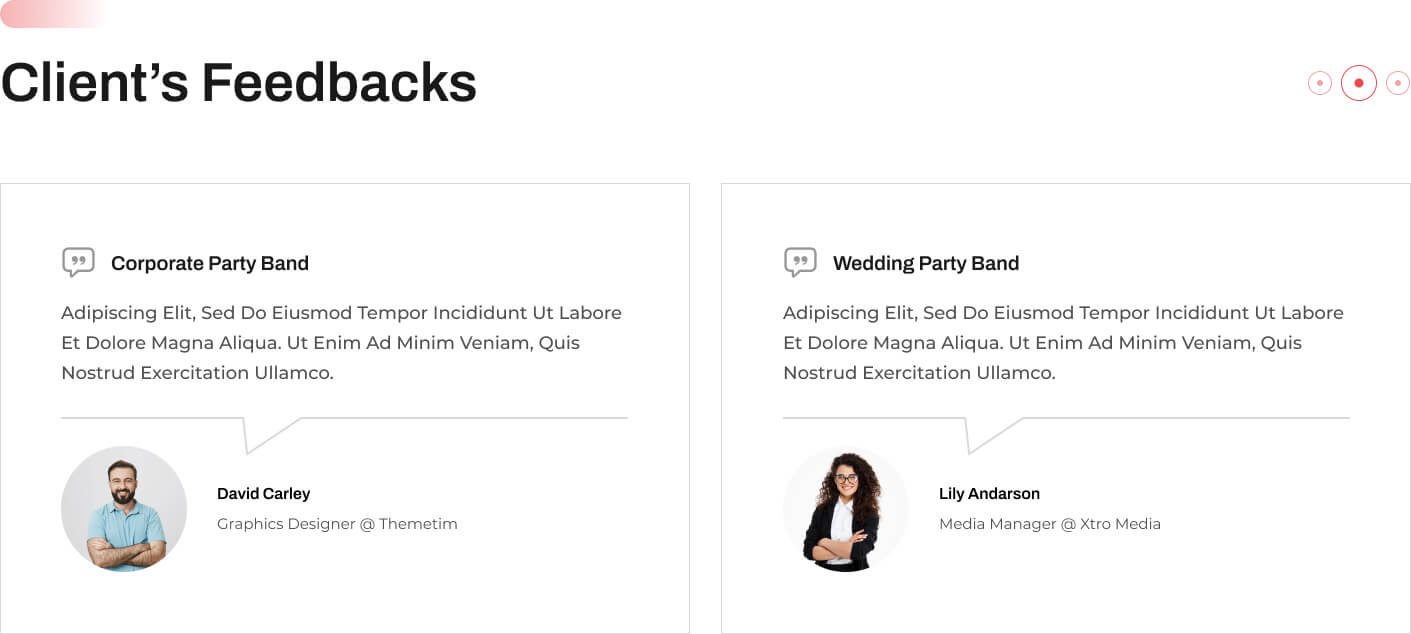Click Media Manager @ Xtro Media text

(1050, 524)
